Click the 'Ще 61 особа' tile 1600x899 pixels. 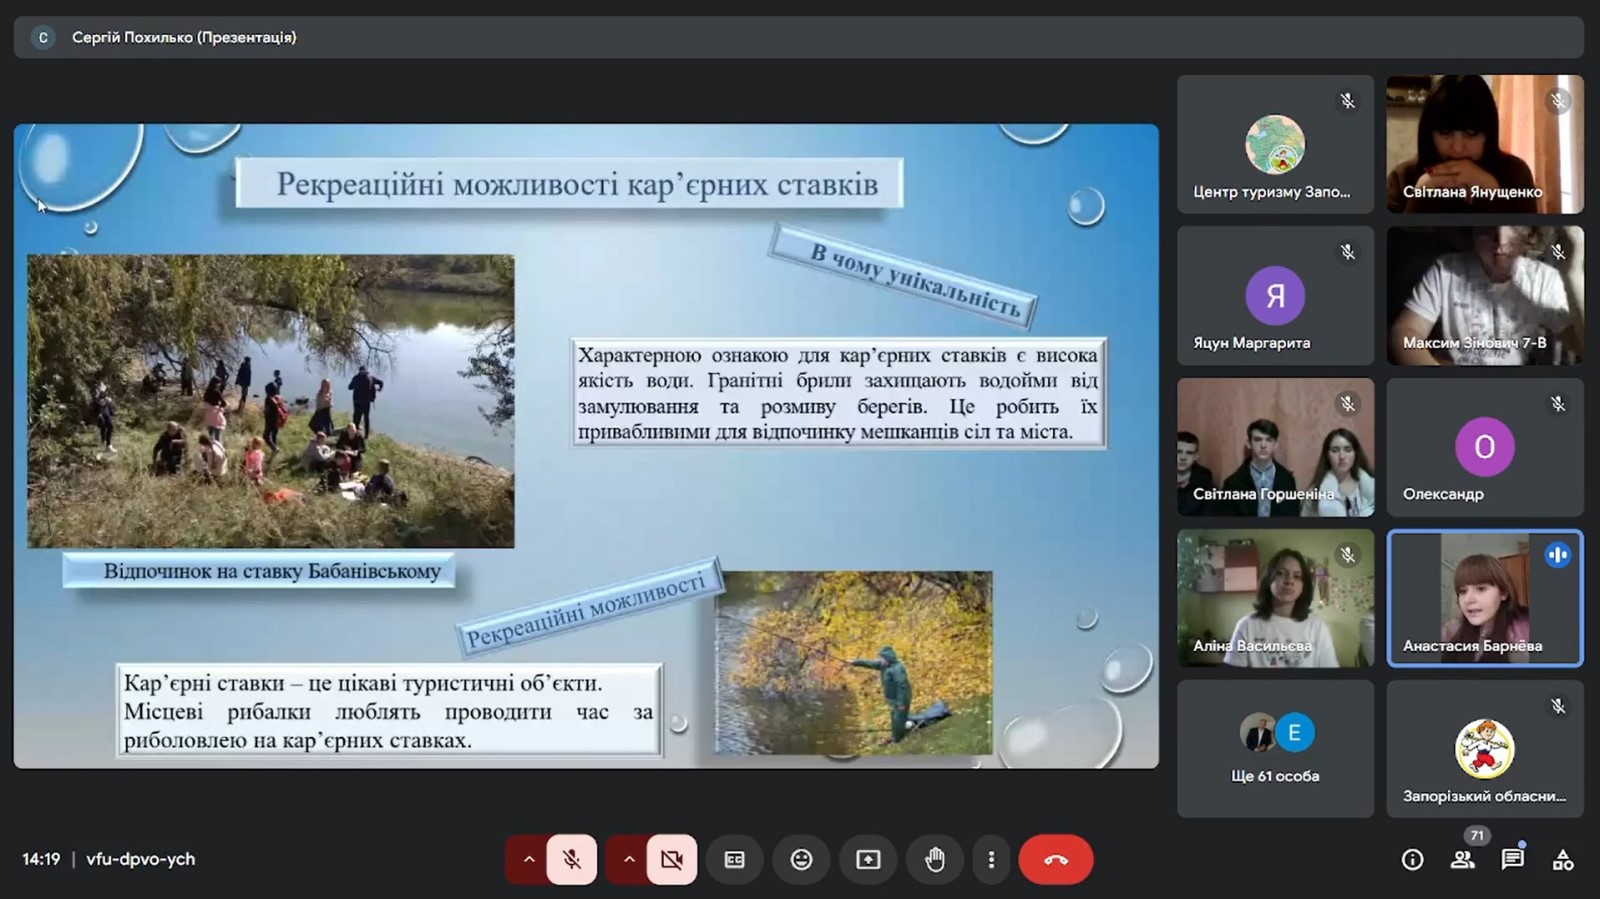pyautogui.click(x=1275, y=749)
